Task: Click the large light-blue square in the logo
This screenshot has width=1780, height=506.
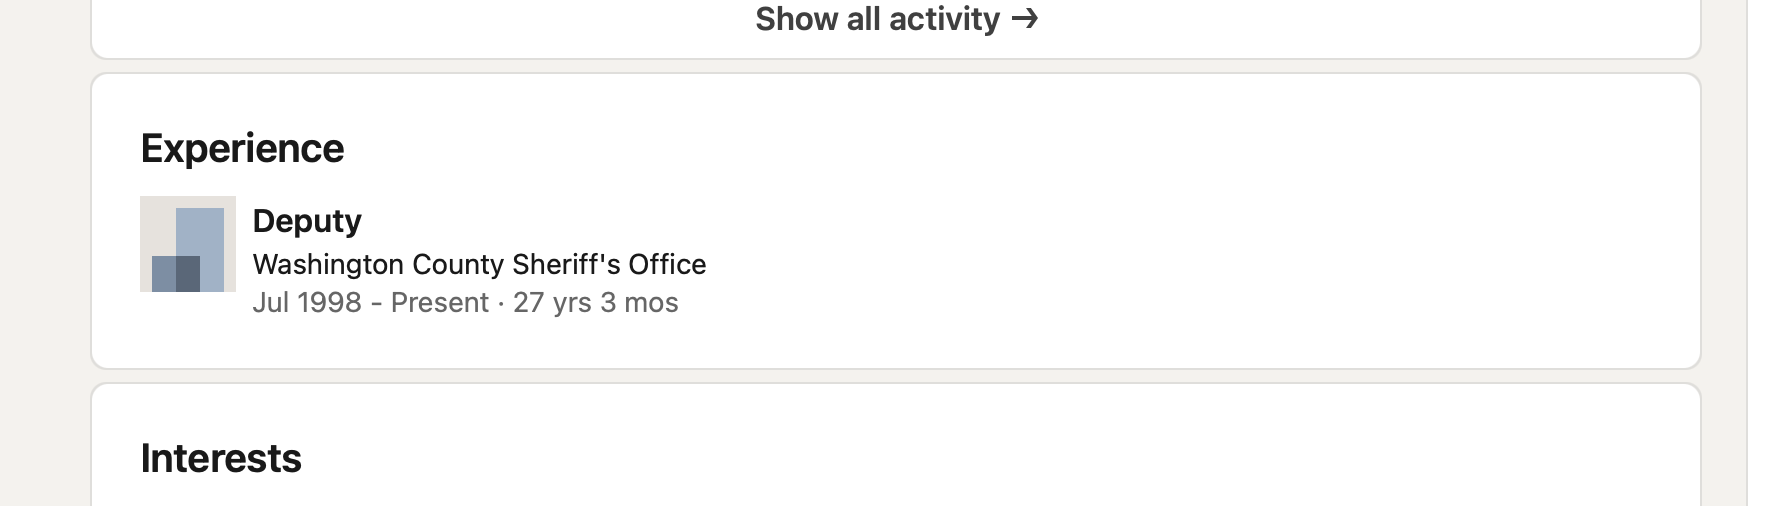Action: coord(200,232)
